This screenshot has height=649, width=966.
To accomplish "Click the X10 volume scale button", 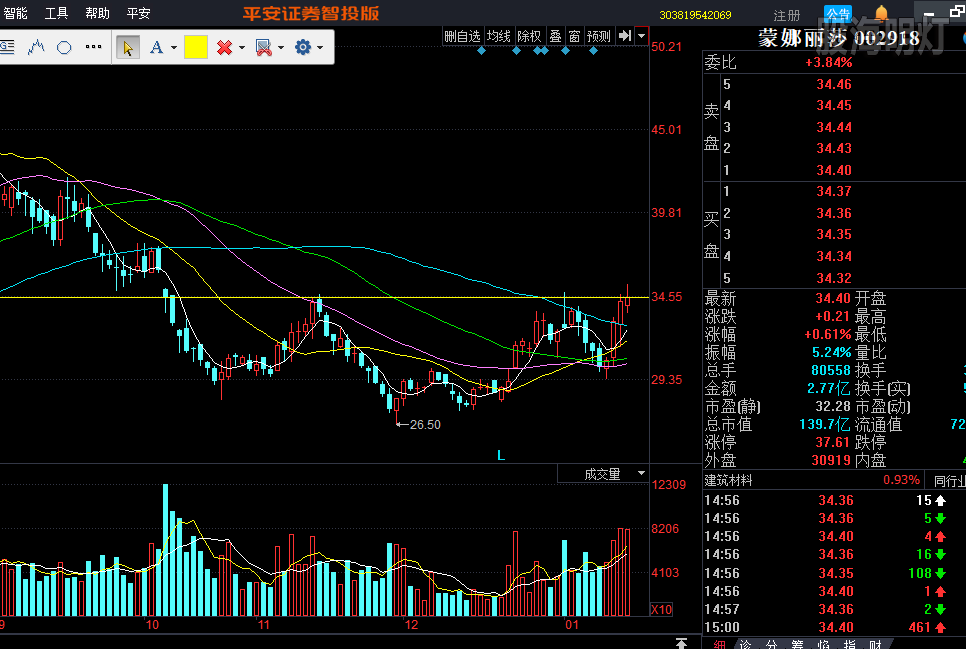I will pos(662,610).
